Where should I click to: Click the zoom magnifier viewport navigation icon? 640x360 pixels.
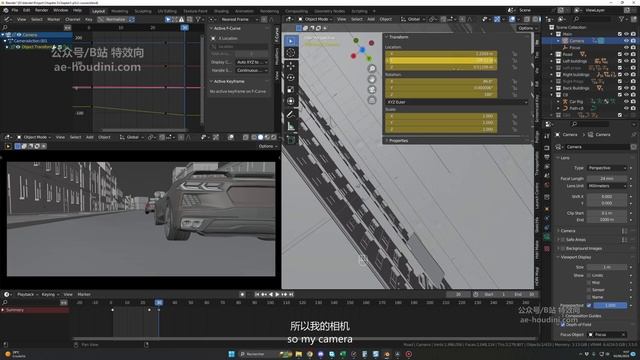(371, 69)
